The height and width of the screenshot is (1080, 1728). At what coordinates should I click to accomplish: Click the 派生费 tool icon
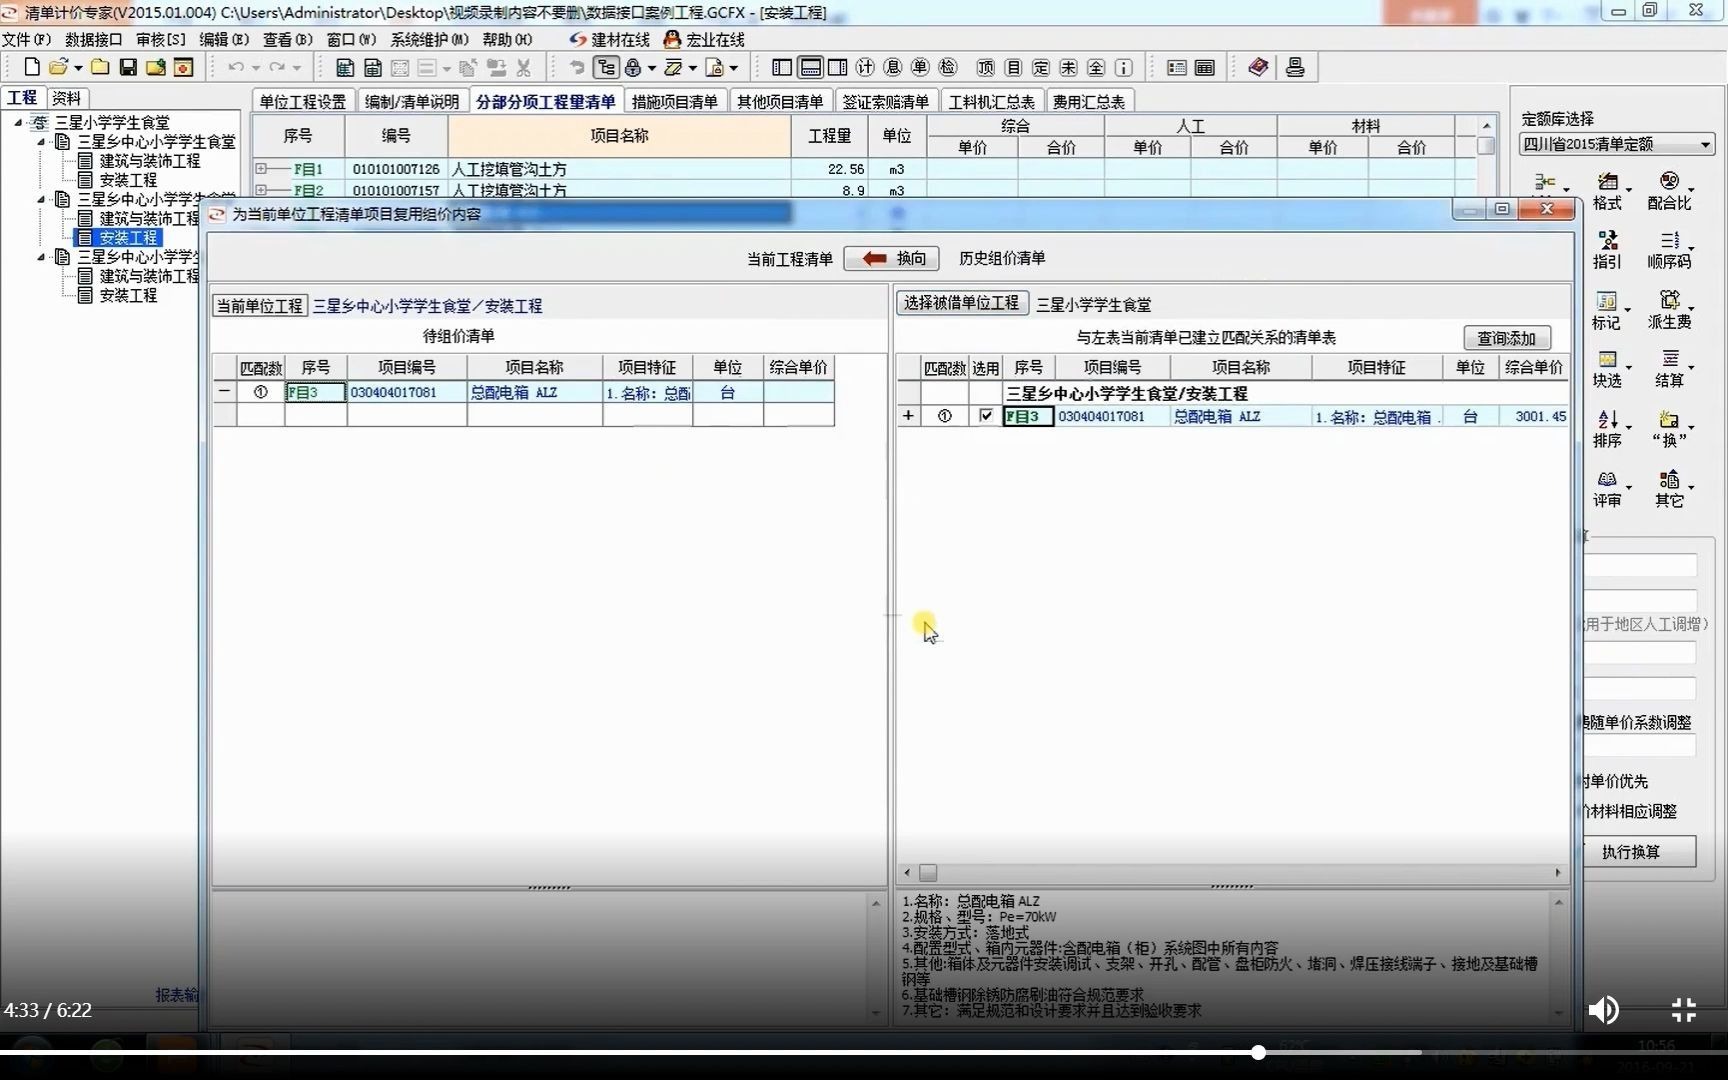(x=1669, y=311)
